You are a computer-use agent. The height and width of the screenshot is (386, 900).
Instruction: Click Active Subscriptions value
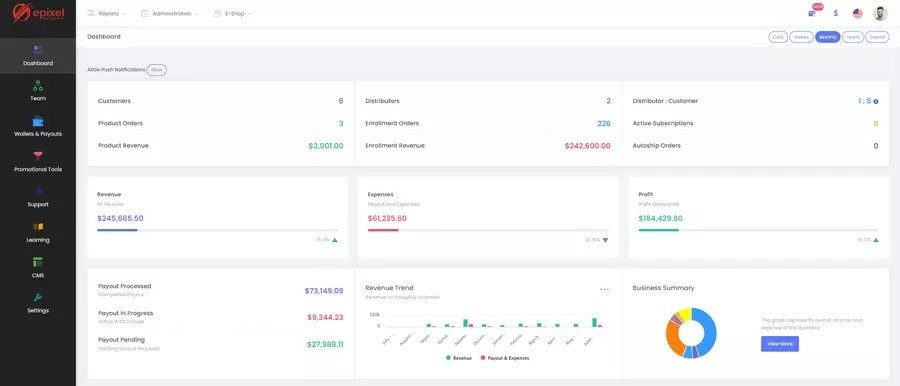pyautogui.click(x=876, y=123)
